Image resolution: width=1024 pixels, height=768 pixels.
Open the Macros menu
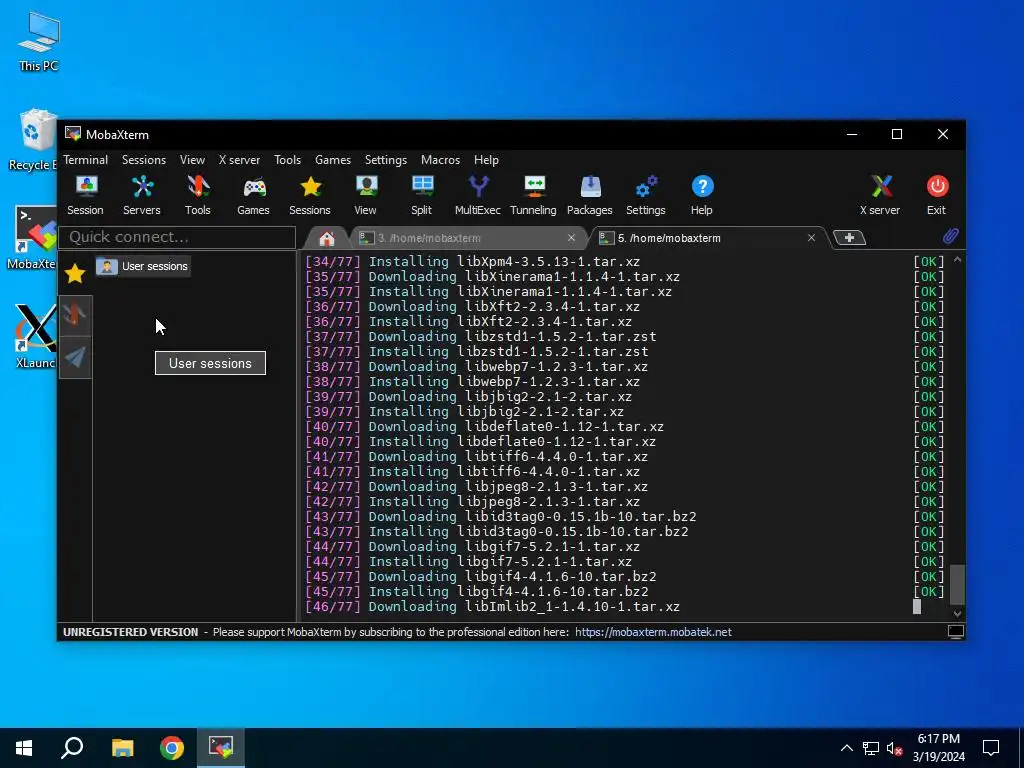coord(440,160)
